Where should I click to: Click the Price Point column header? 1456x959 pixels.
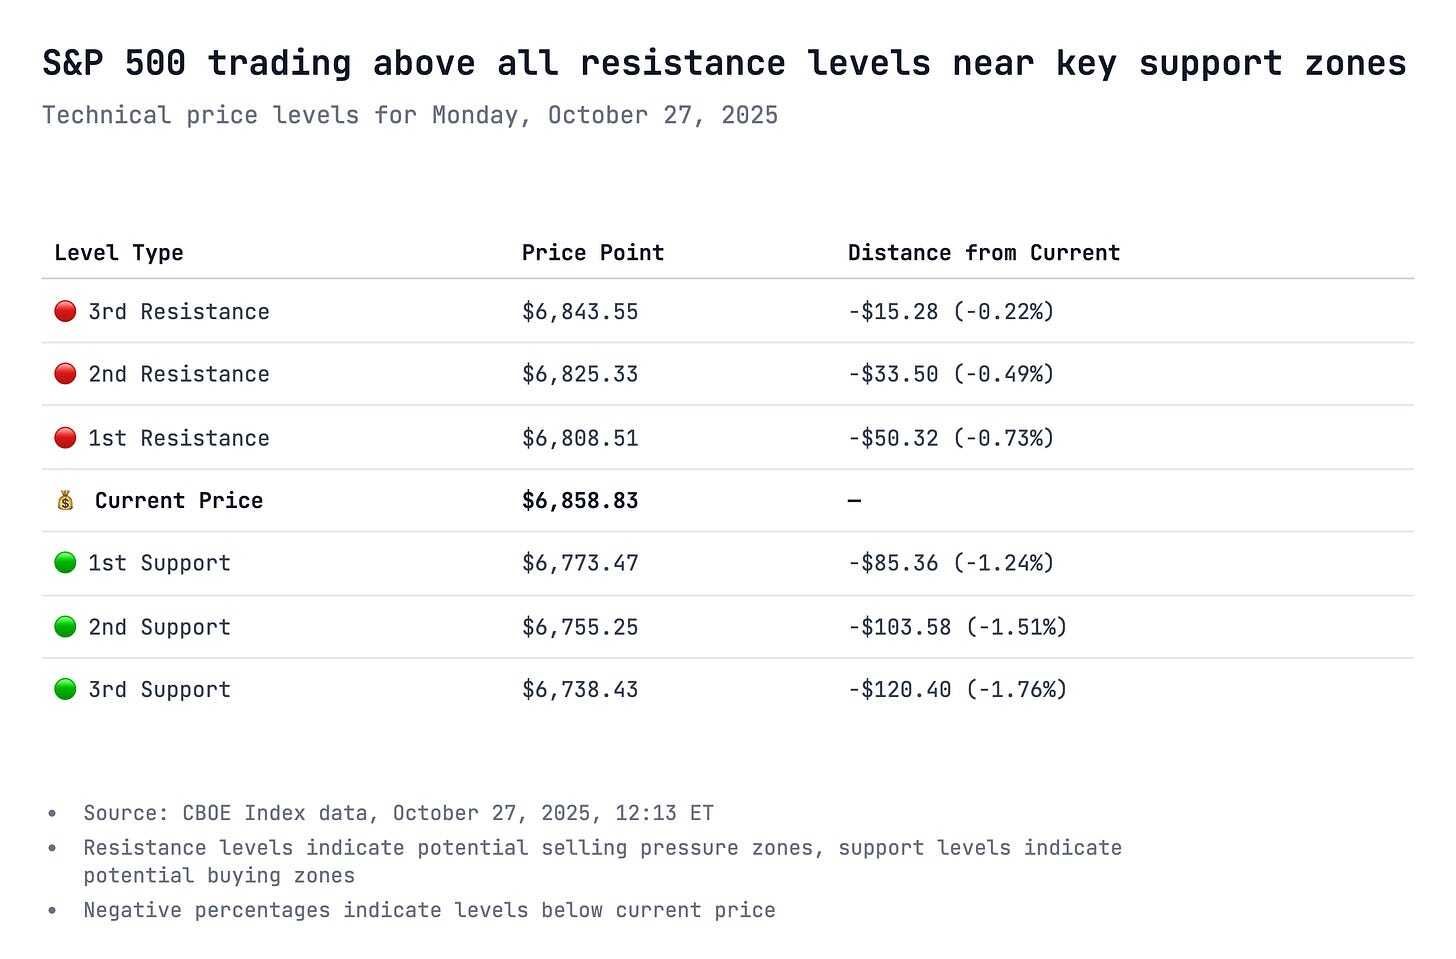[x=593, y=253]
